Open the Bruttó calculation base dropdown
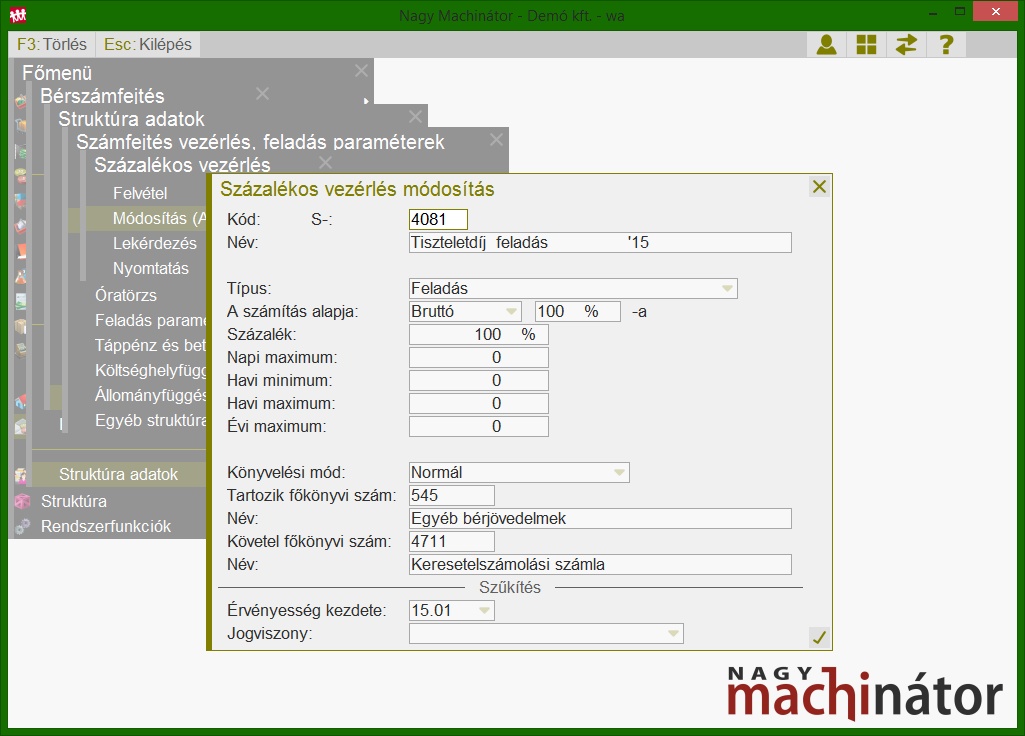This screenshot has height=736, width=1025. point(511,311)
